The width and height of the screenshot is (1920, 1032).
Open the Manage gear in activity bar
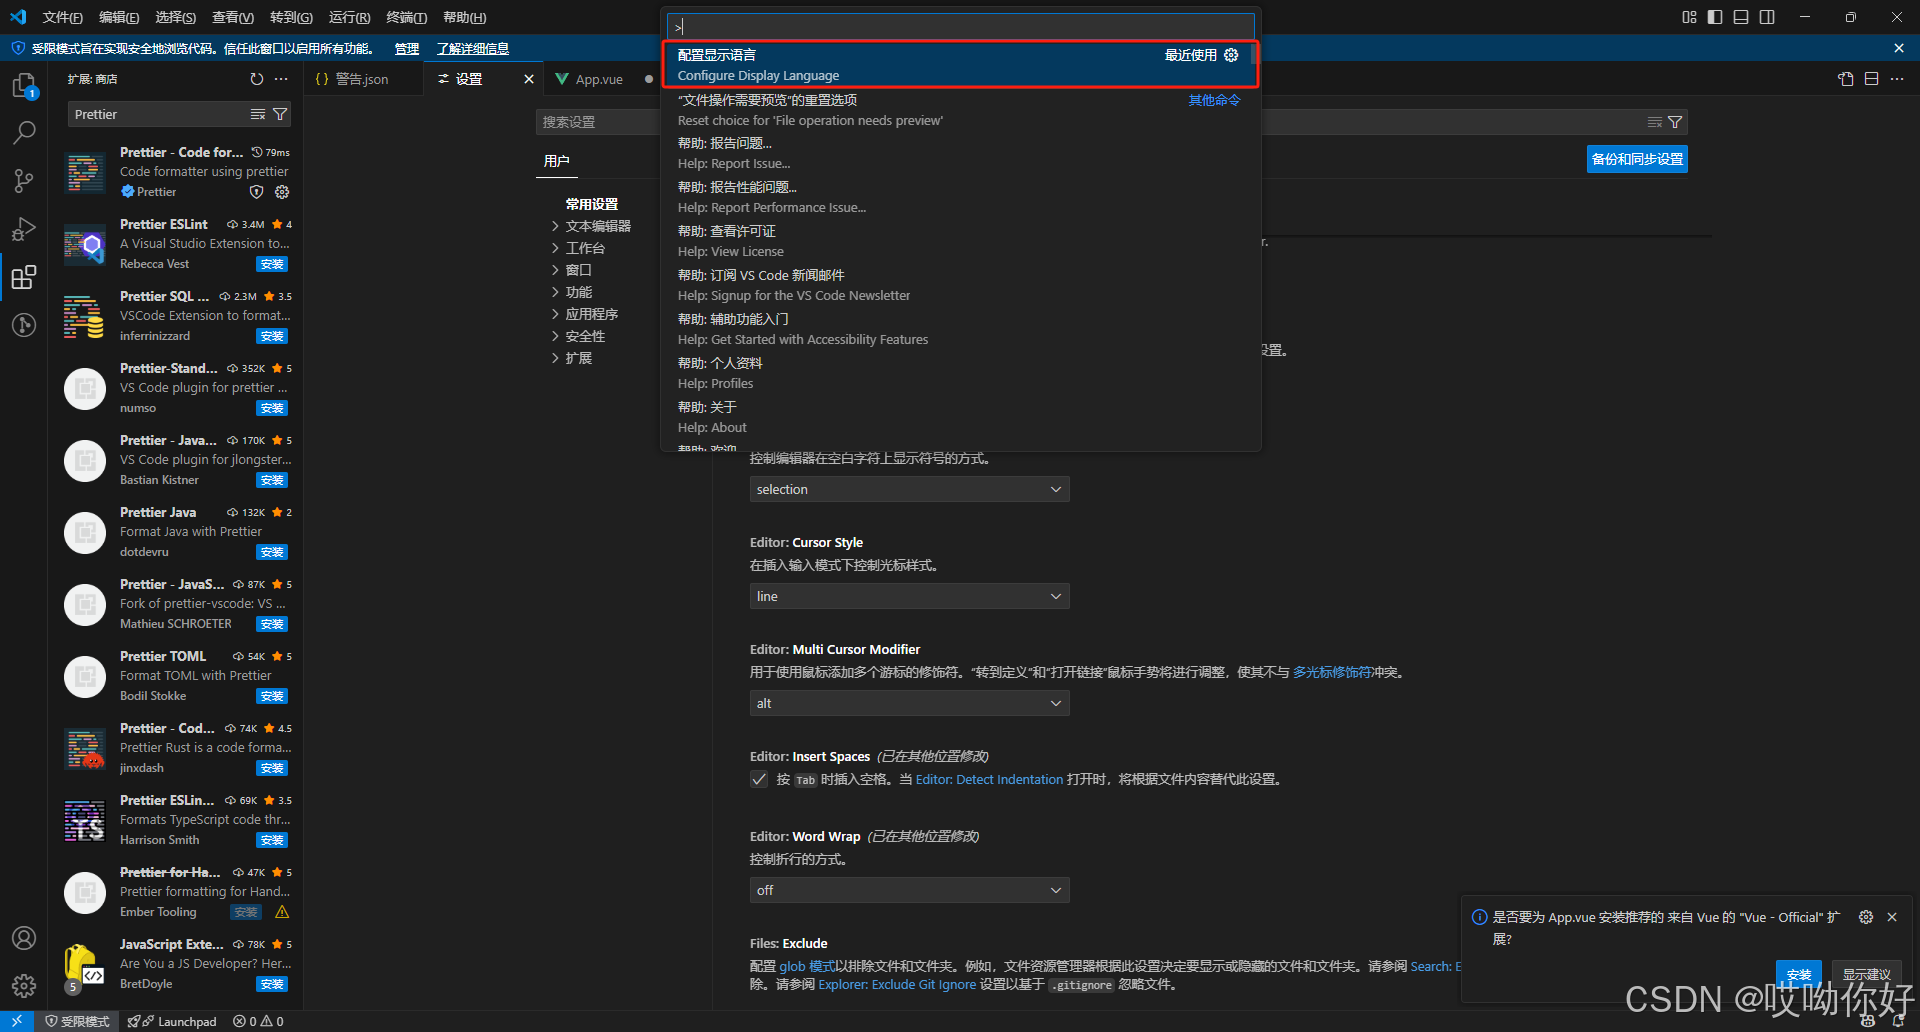pos(24,985)
